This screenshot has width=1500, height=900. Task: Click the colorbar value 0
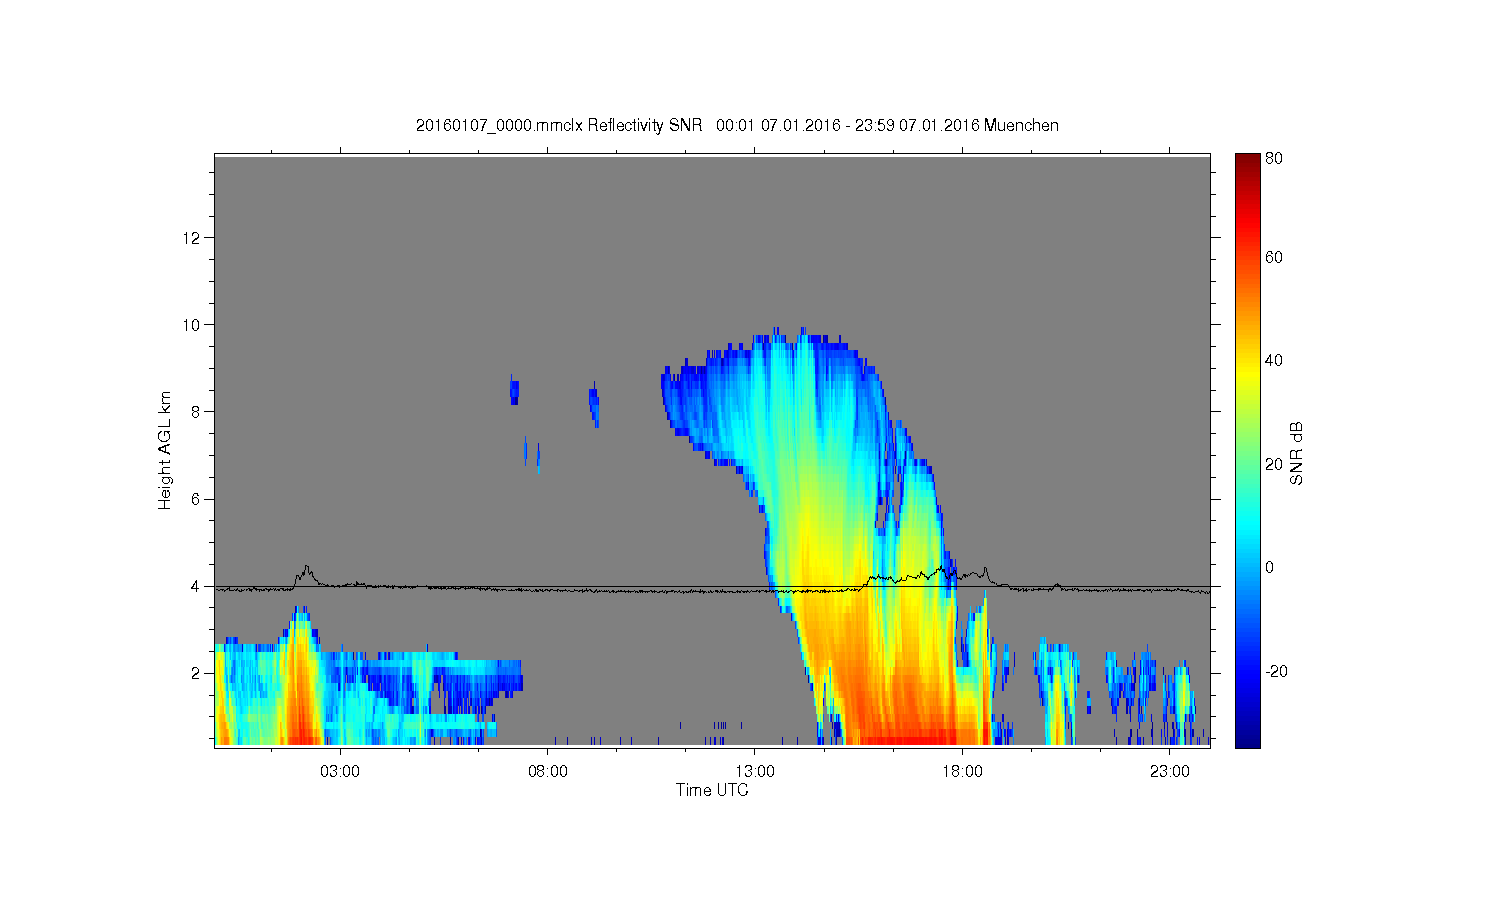[1270, 567]
